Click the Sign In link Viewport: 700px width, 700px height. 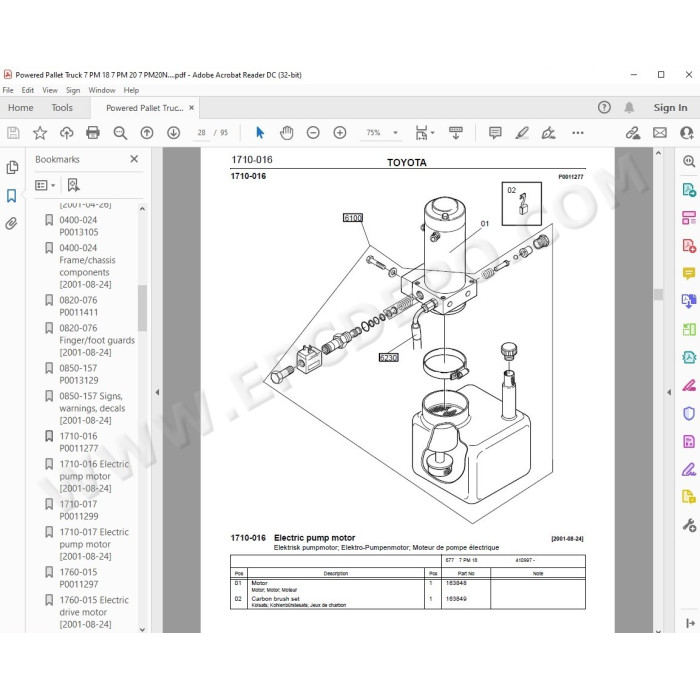(670, 108)
